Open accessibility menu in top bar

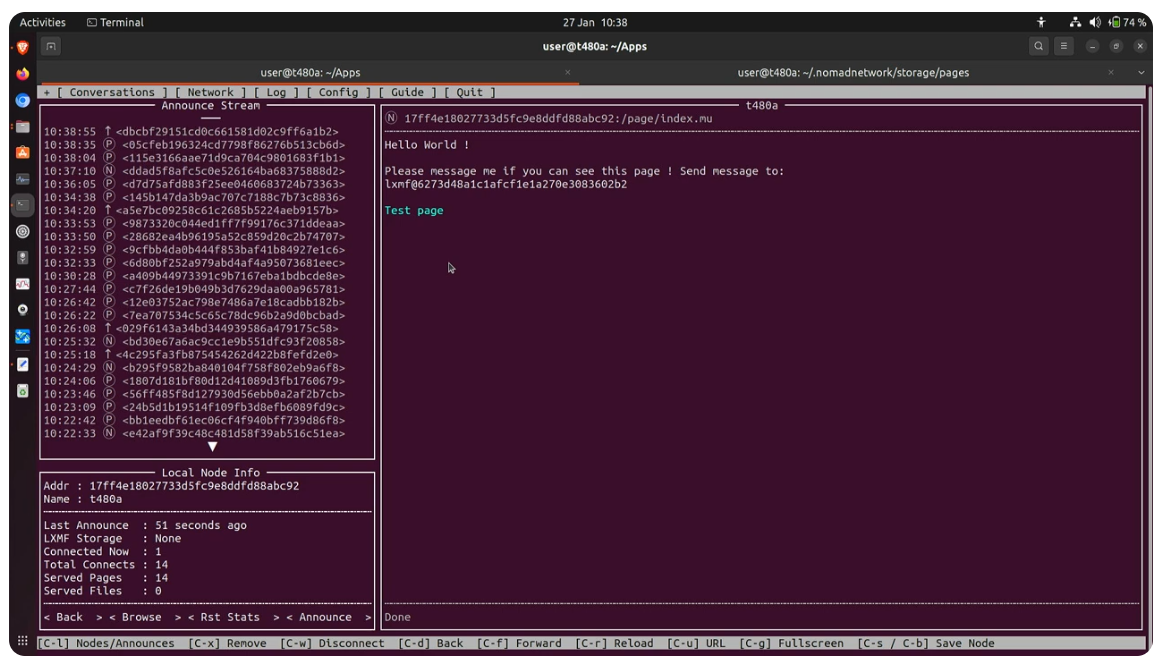[1041, 22]
